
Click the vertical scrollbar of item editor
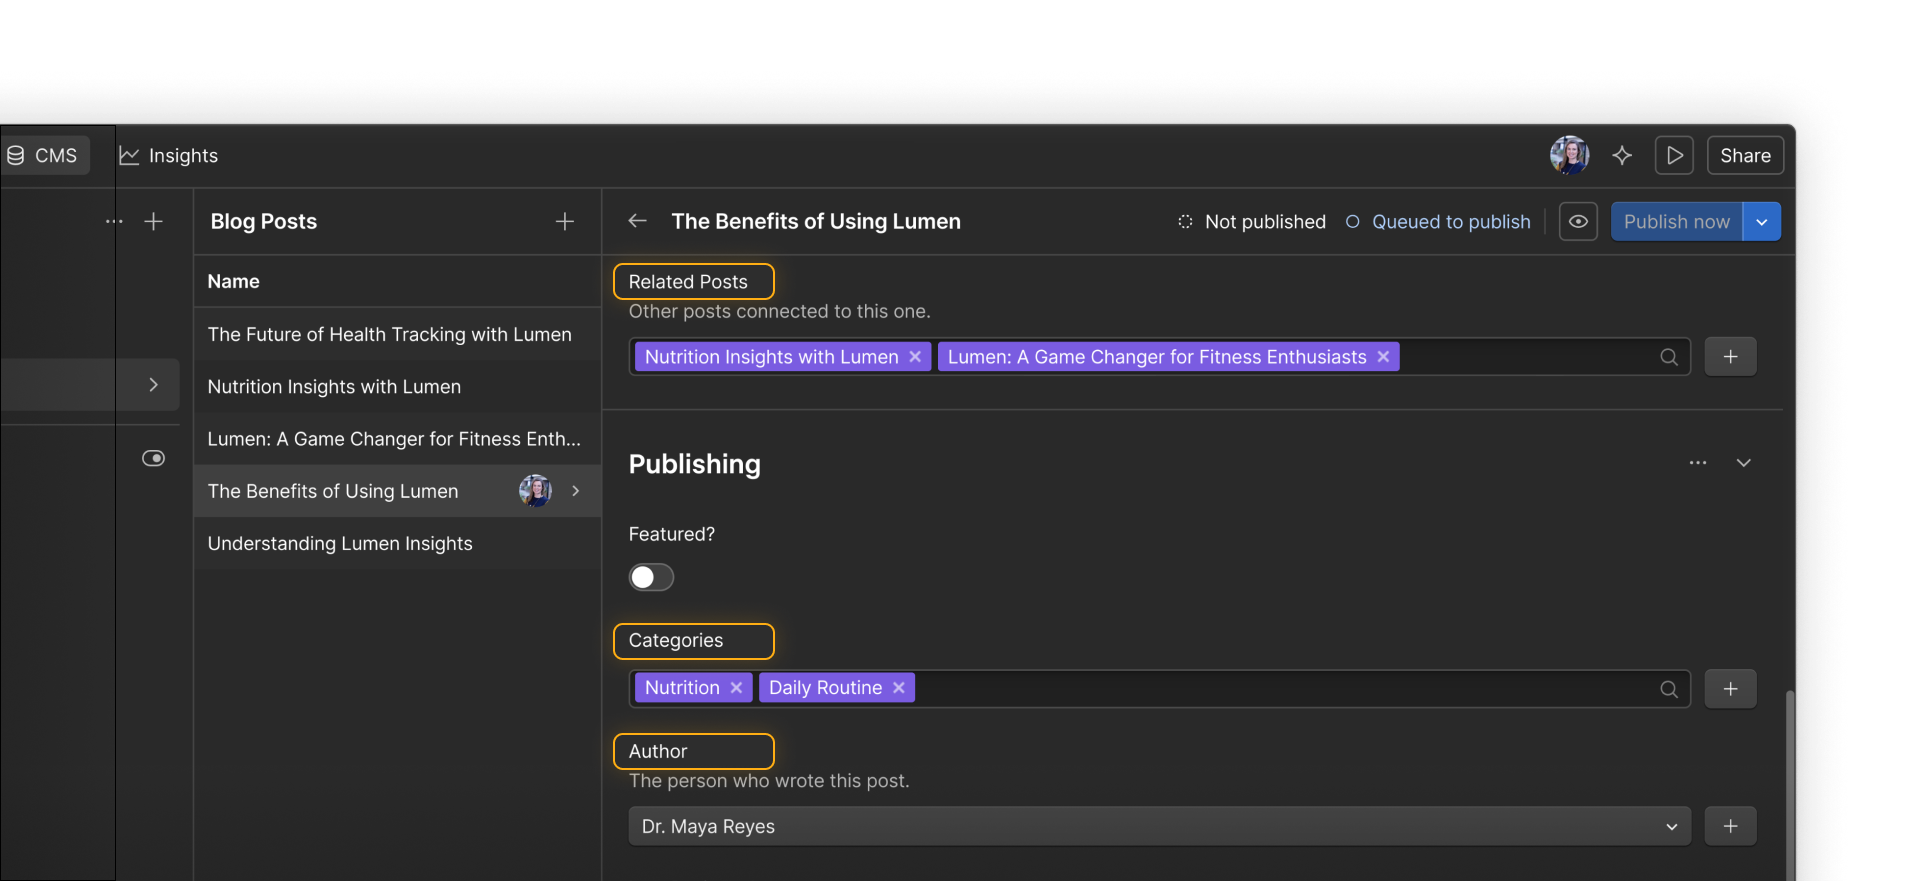coord(1790,785)
